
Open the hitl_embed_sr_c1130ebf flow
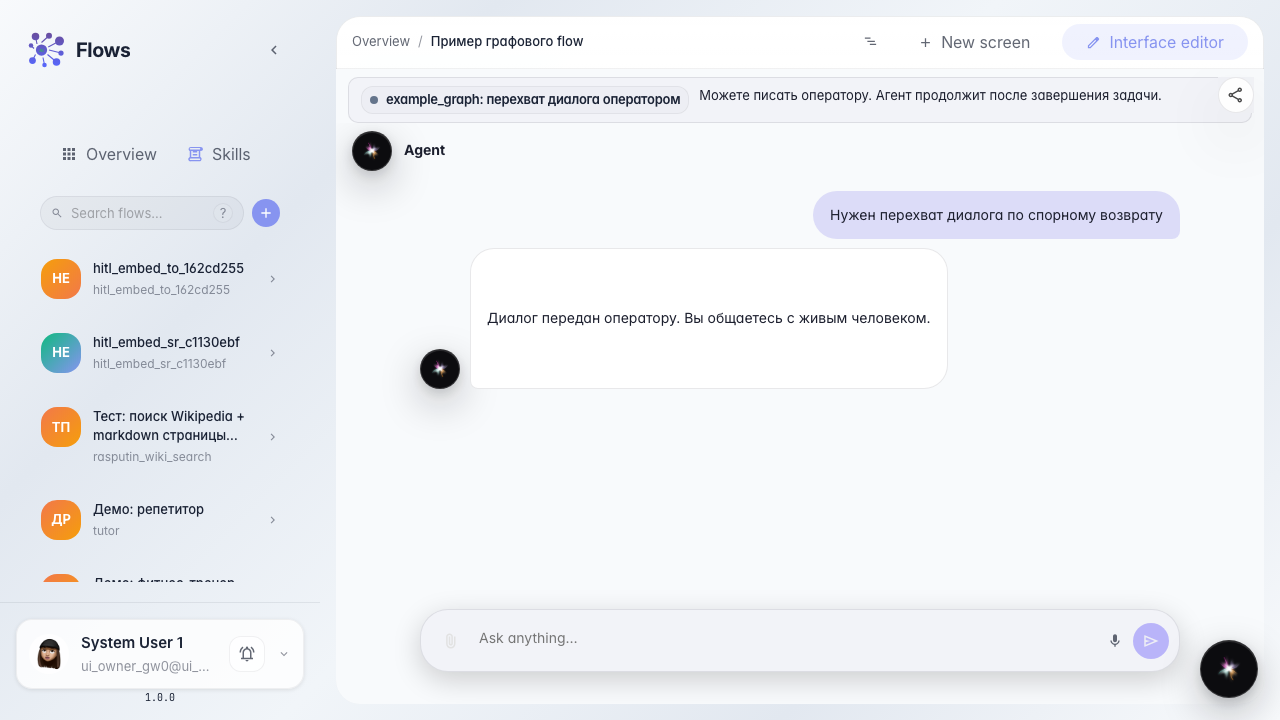point(160,353)
